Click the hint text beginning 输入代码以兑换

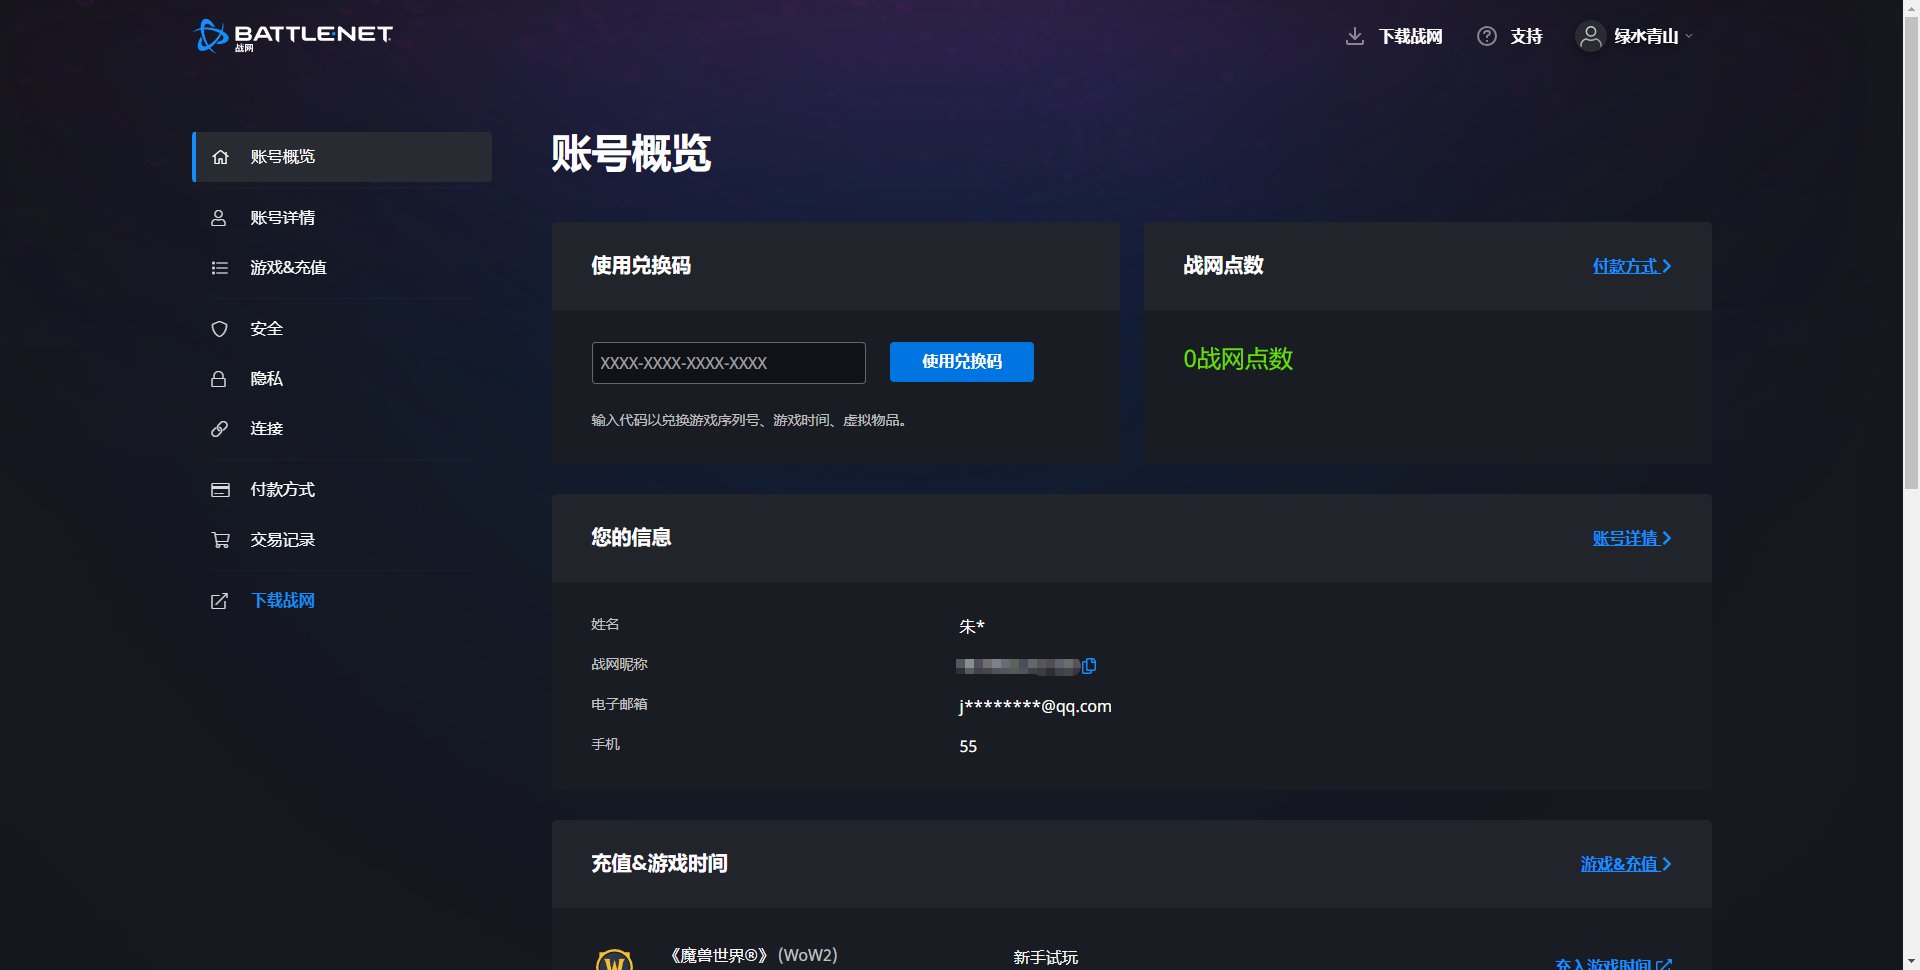[750, 420]
